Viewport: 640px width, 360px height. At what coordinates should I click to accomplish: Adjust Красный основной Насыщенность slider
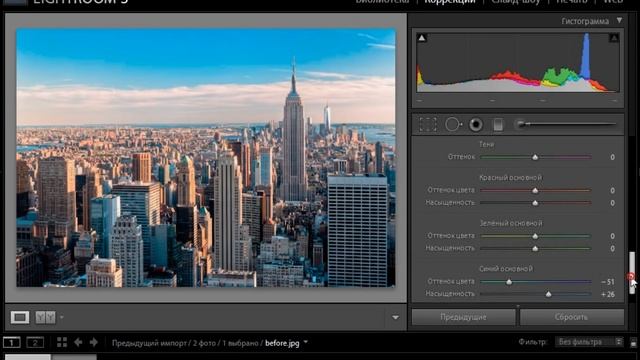[x=535, y=203]
